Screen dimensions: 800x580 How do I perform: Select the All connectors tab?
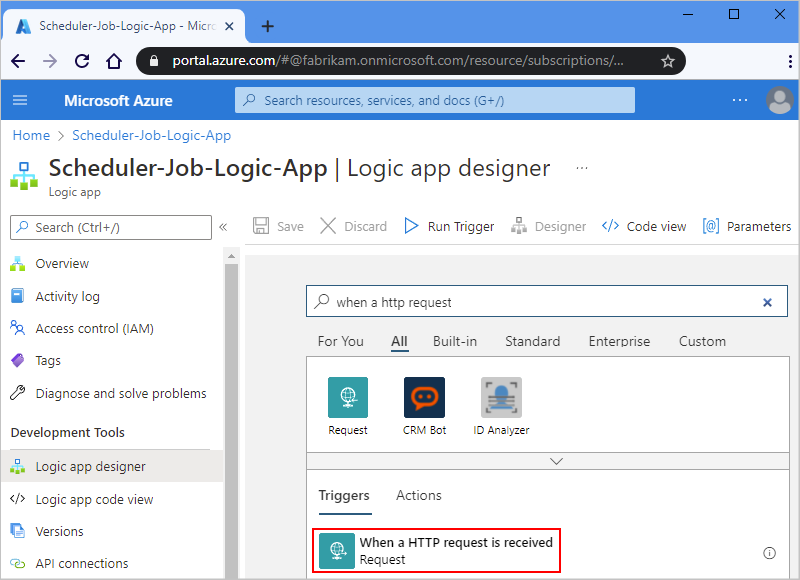coord(399,341)
